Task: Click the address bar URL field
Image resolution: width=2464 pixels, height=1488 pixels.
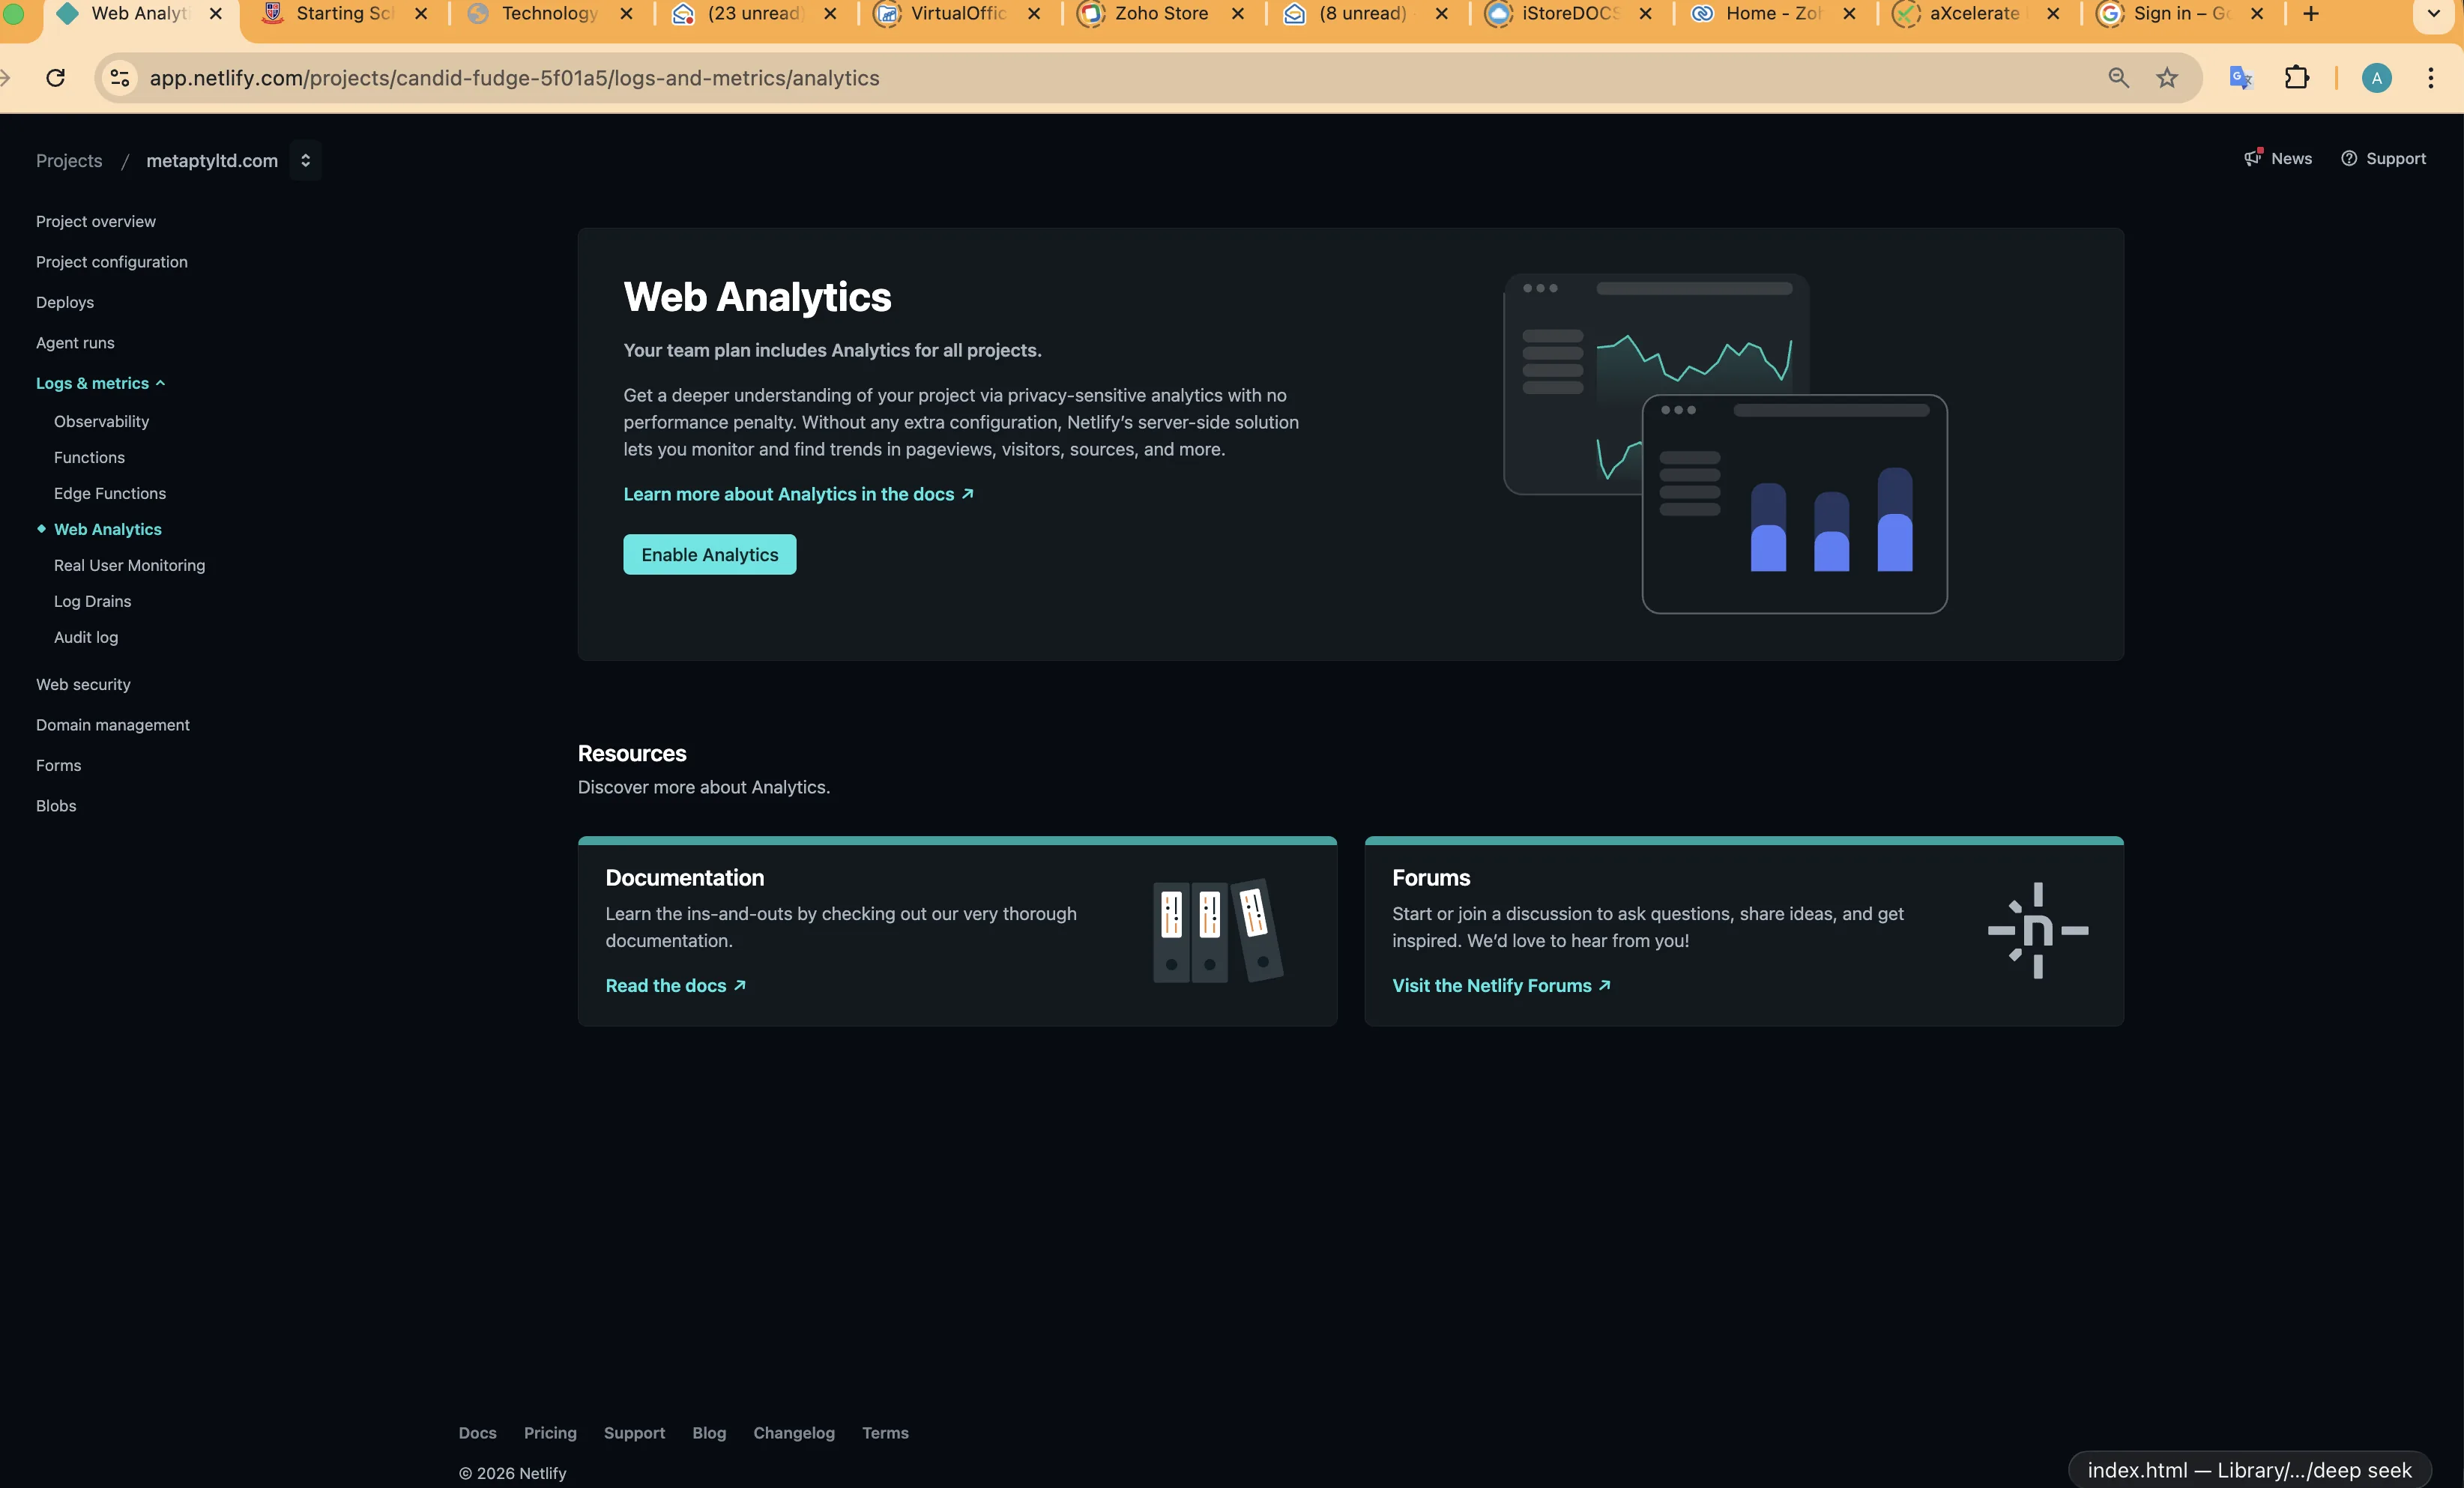Action: pos(1000,78)
